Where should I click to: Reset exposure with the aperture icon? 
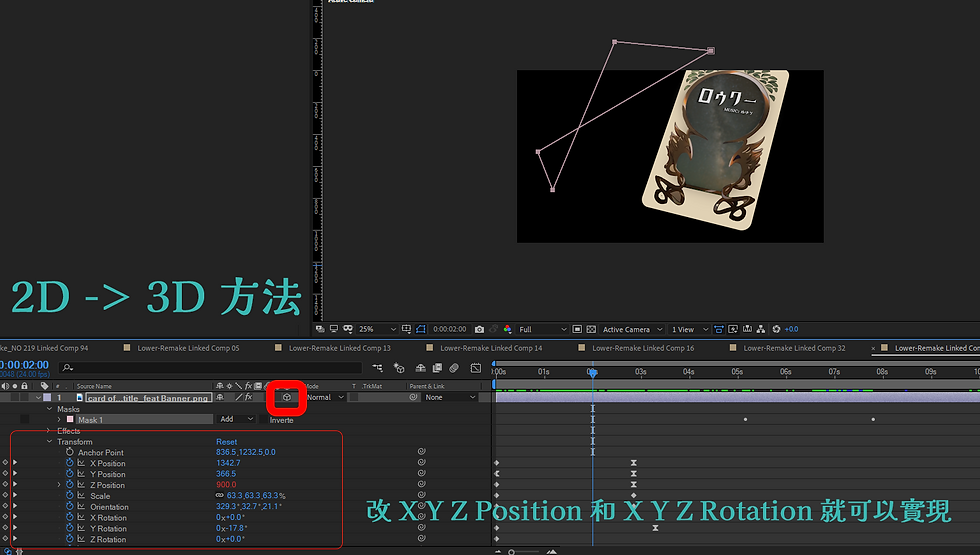click(776, 329)
